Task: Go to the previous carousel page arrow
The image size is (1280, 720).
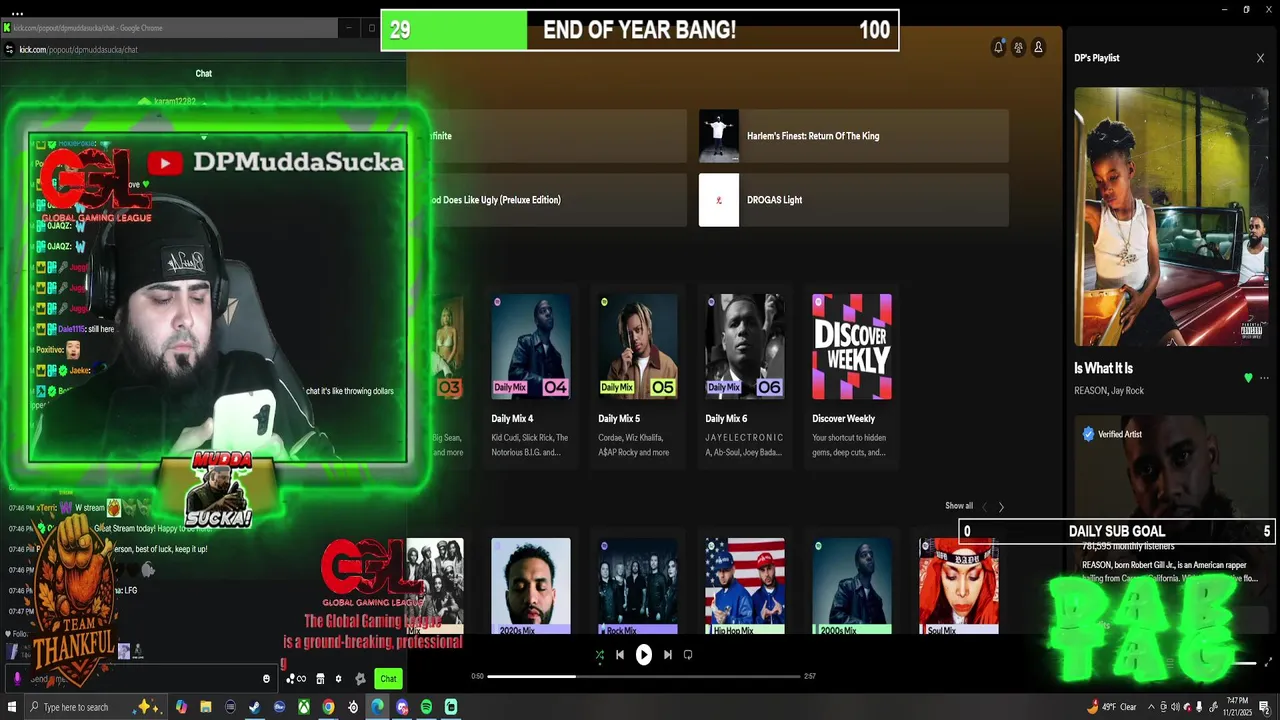Action: coord(984,507)
